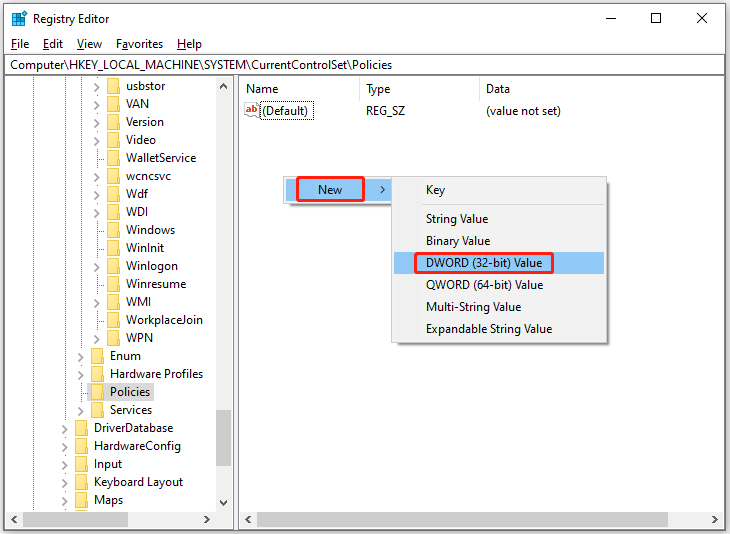Click the WalletService folder icon
This screenshot has height=534, width=730.
[114, 158]
